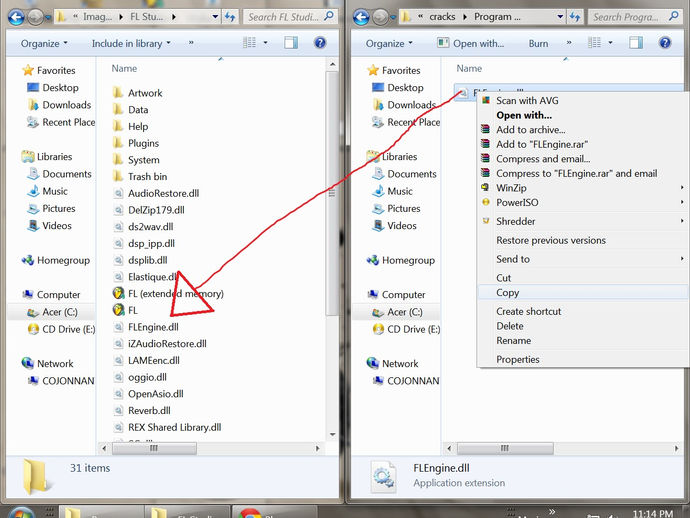Select FL application icon in left file list

click(x=118, y=310)
